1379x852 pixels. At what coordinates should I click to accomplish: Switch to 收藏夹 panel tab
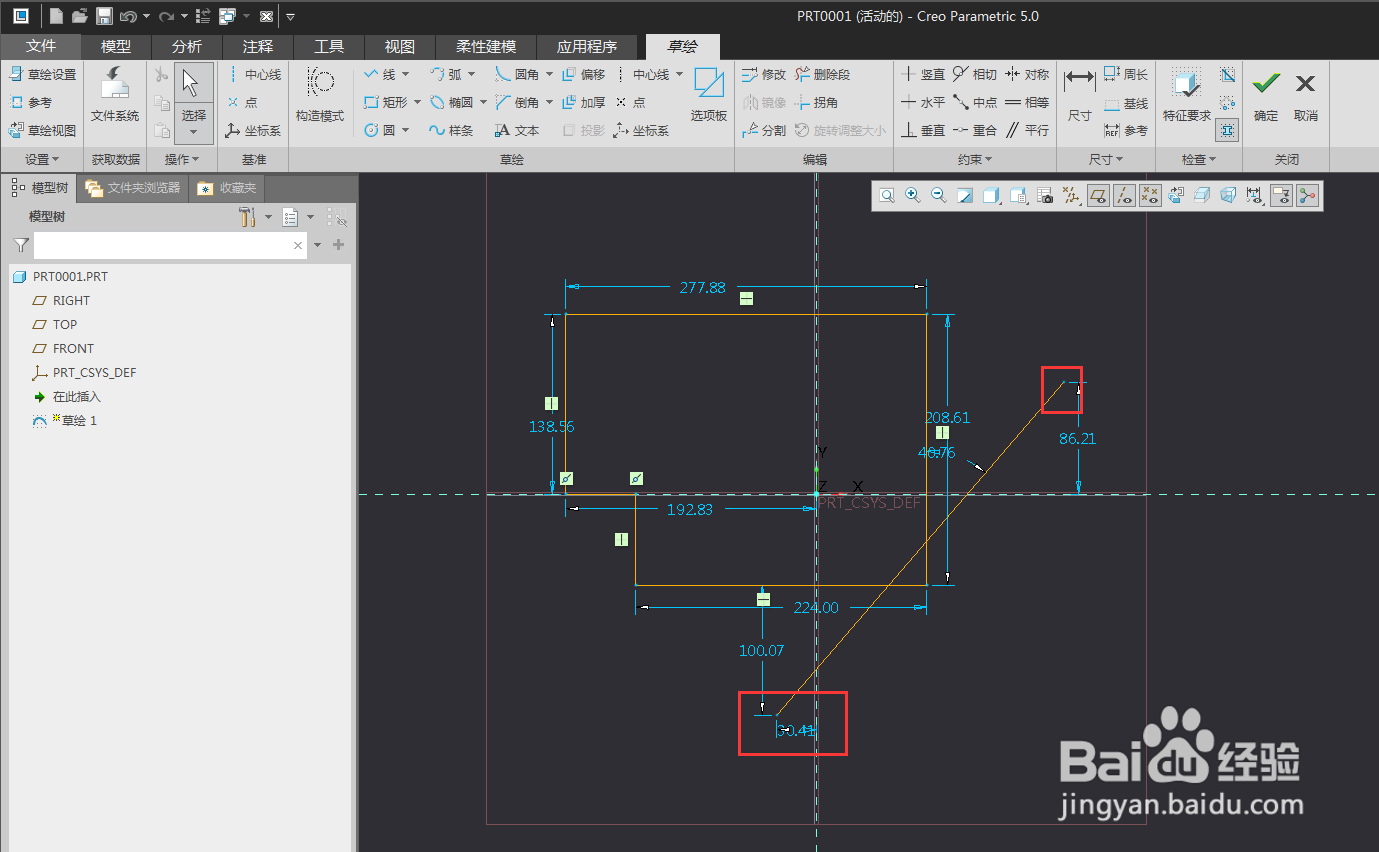(x=227, y=188)
